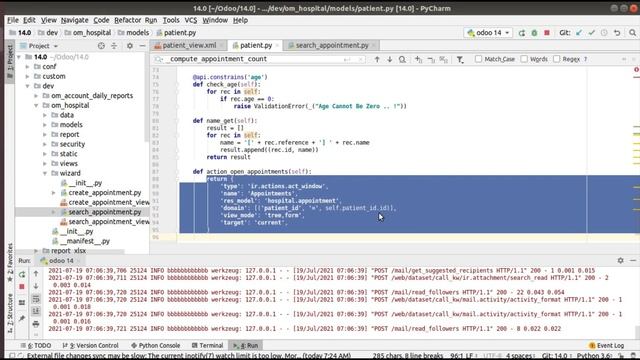Click Find in file search icon
This screenshot has height=360, width=640.
[x=402, y=60]
